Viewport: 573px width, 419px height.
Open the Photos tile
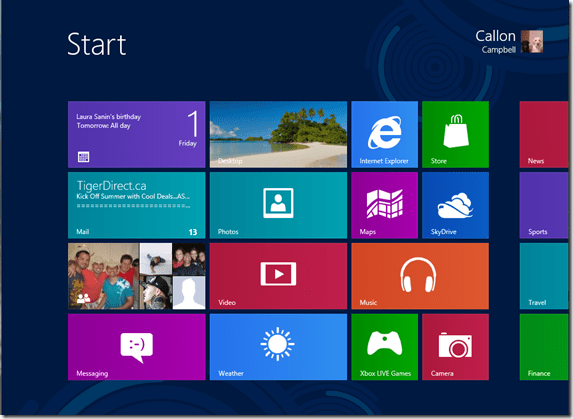[278, 205]
